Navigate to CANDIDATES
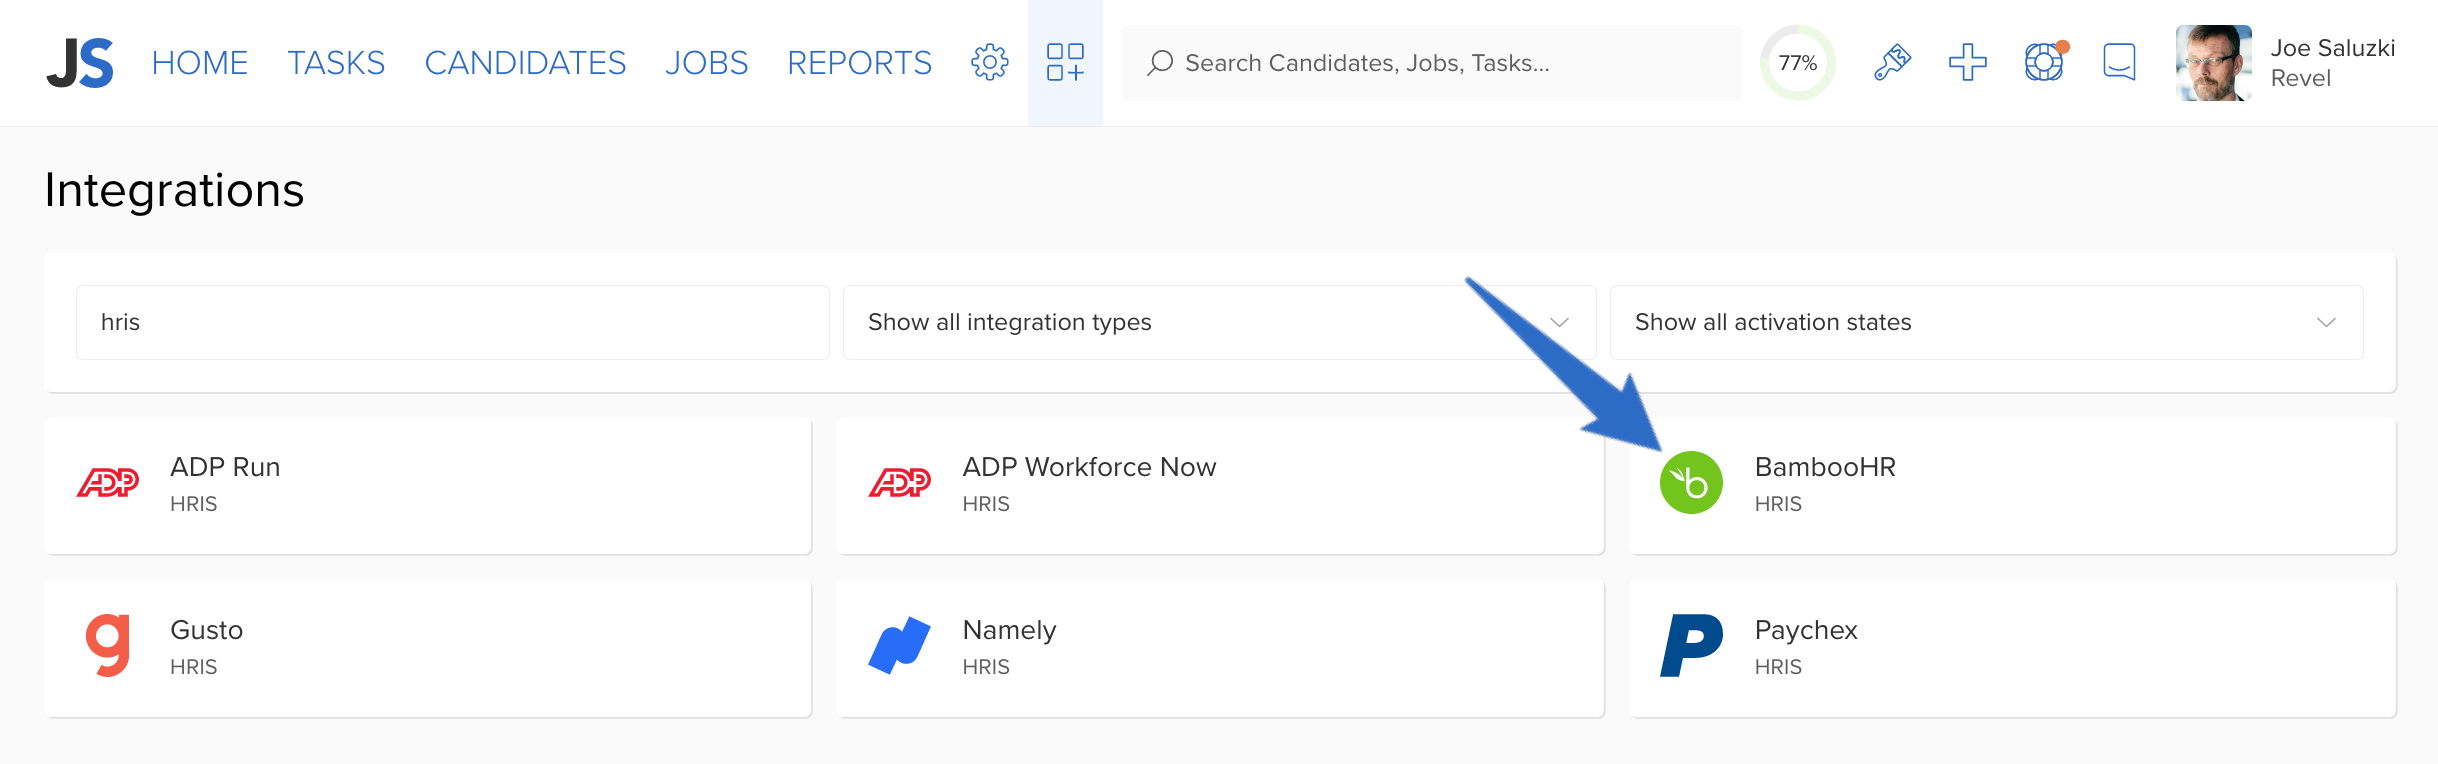 coord(525,63)
